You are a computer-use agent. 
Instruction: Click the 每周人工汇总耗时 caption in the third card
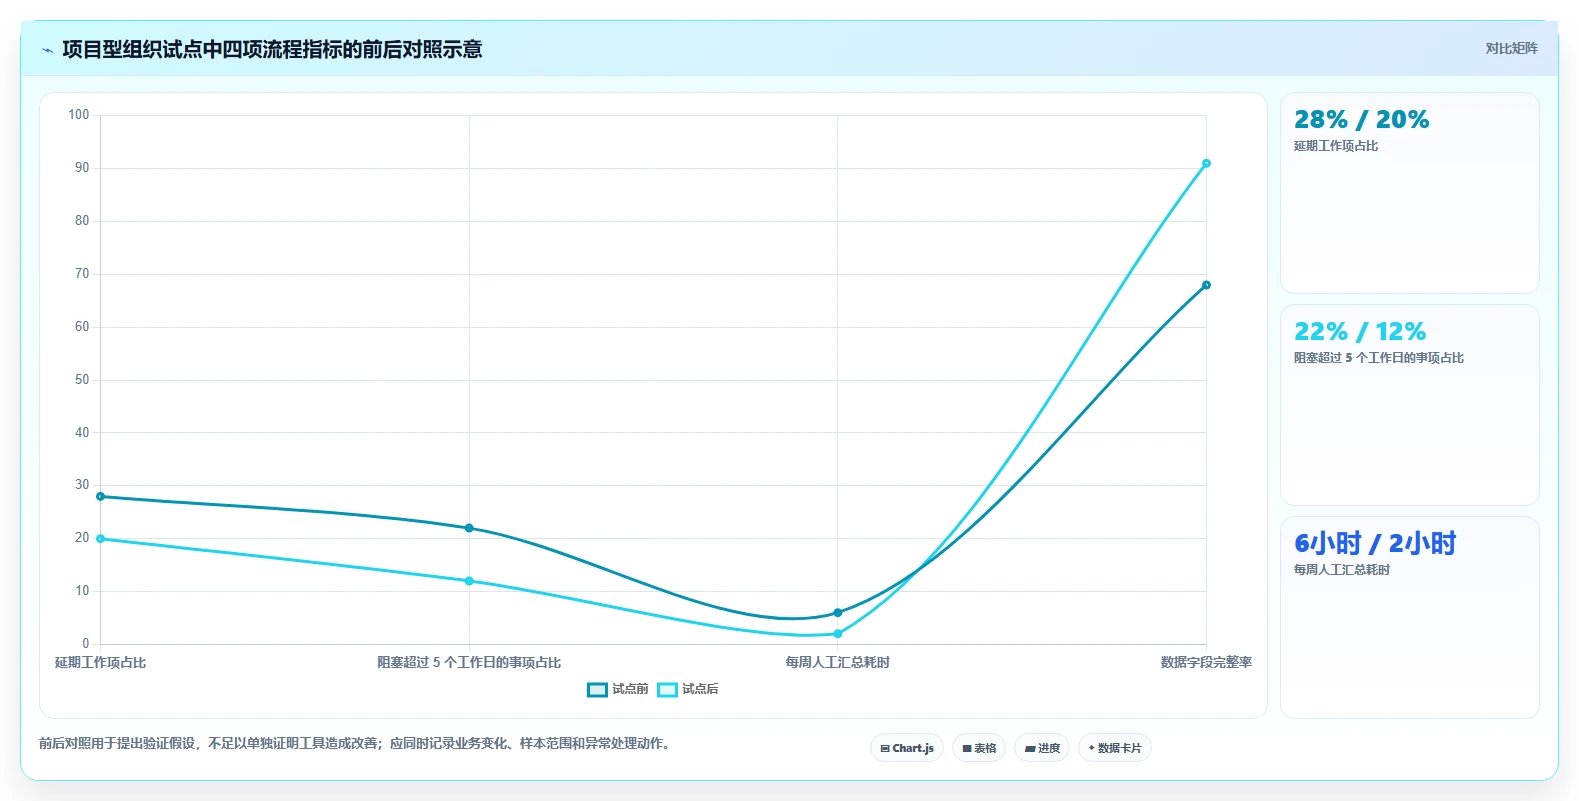1342,570
